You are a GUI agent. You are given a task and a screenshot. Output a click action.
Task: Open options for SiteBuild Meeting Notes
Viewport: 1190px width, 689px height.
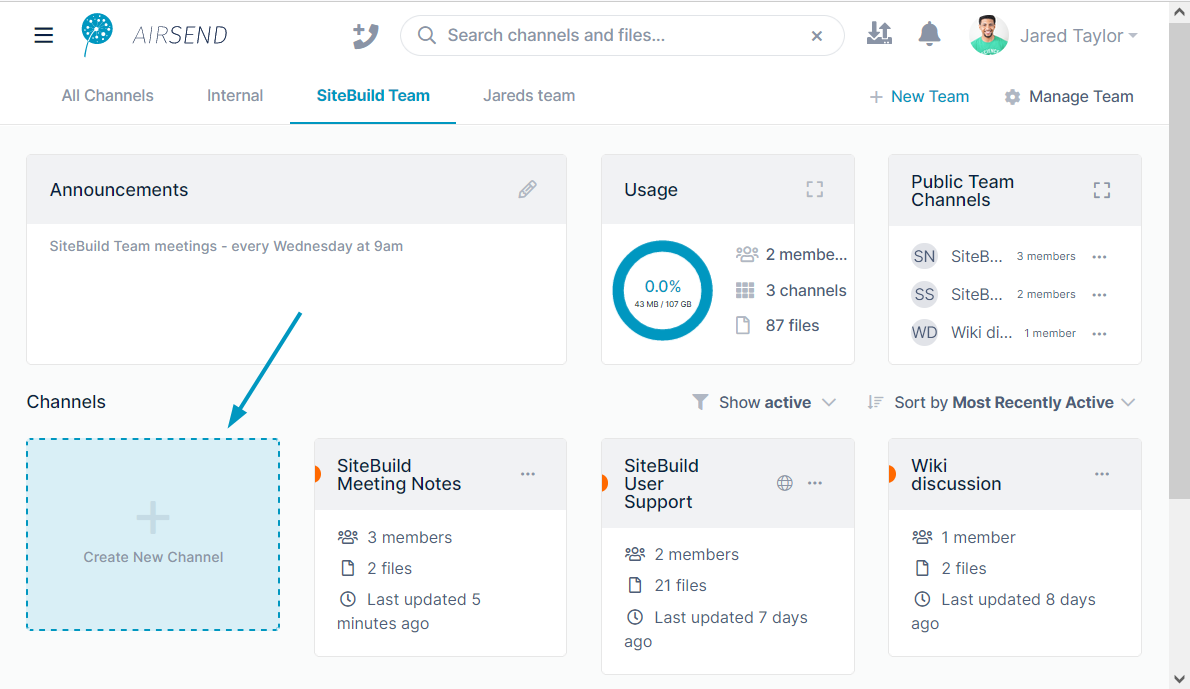528,474
